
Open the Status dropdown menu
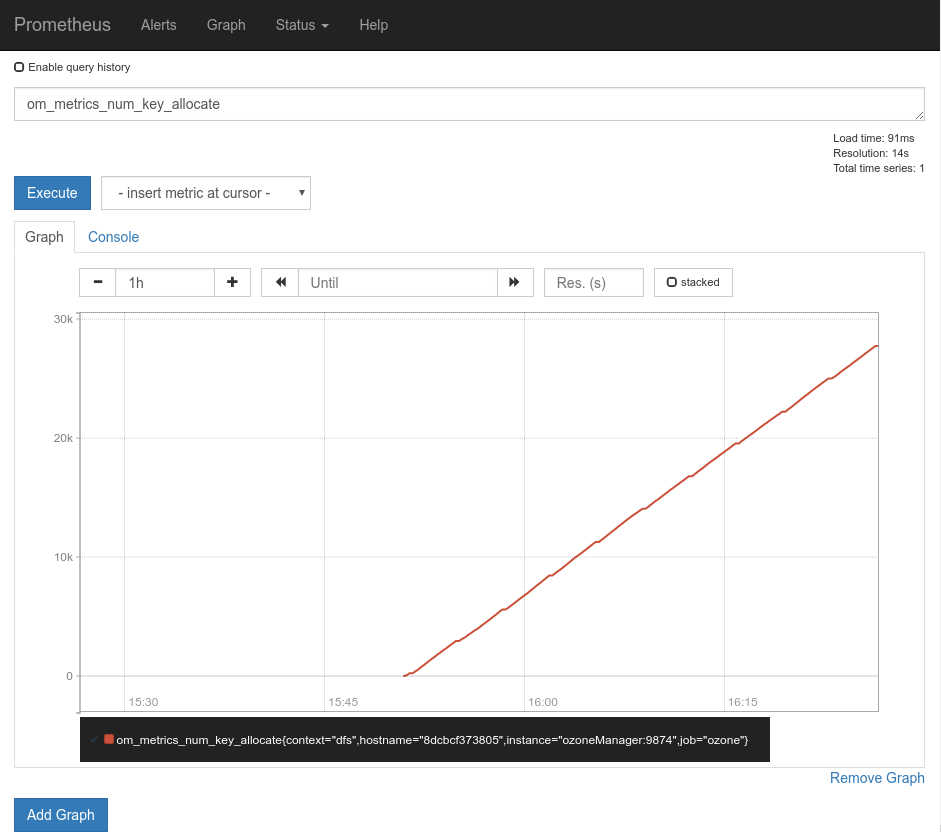[x=302, y=25]
